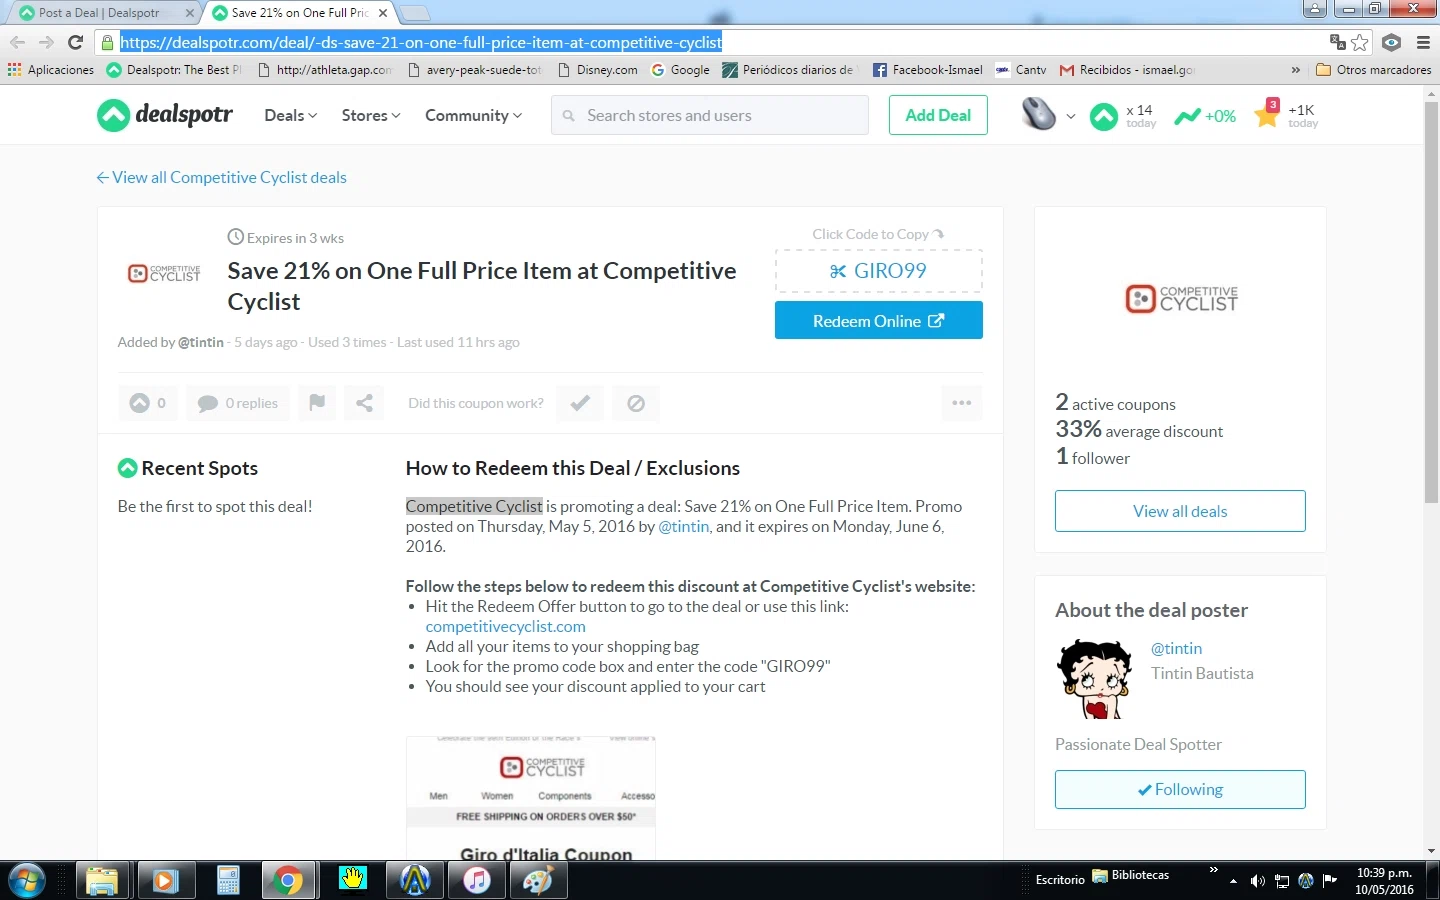Open @tintin profile in About the deal poster
The height and width of the screenshot is (900, 1440).
[1176, 648]
